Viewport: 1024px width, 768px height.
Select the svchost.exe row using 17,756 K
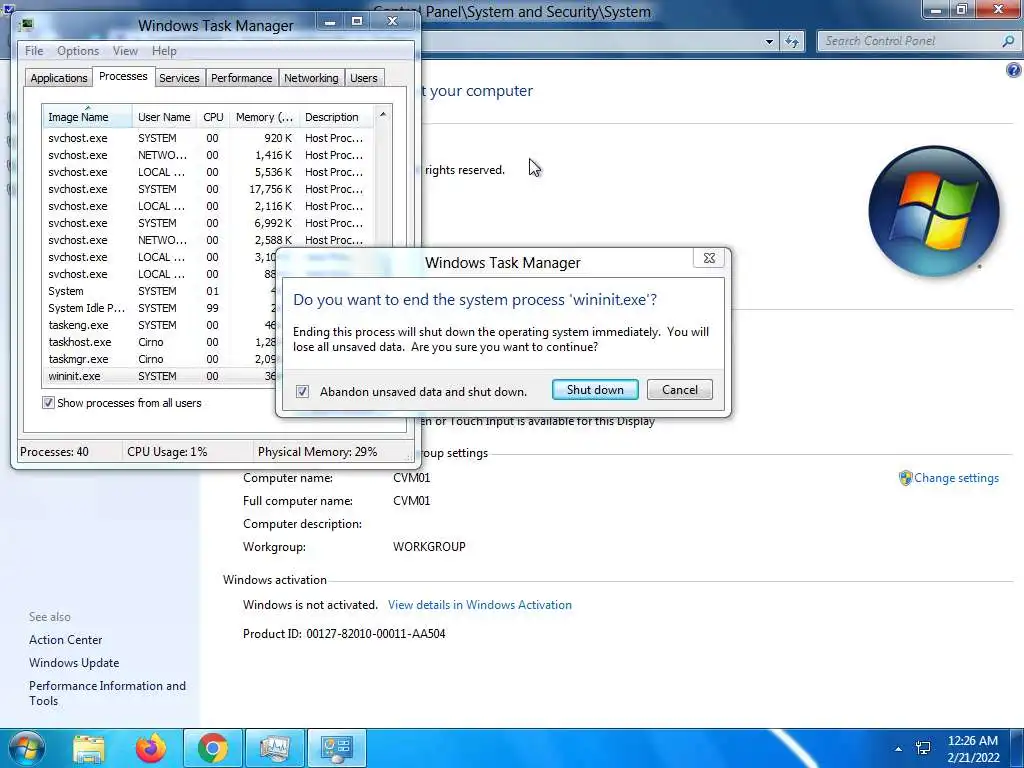208,189
